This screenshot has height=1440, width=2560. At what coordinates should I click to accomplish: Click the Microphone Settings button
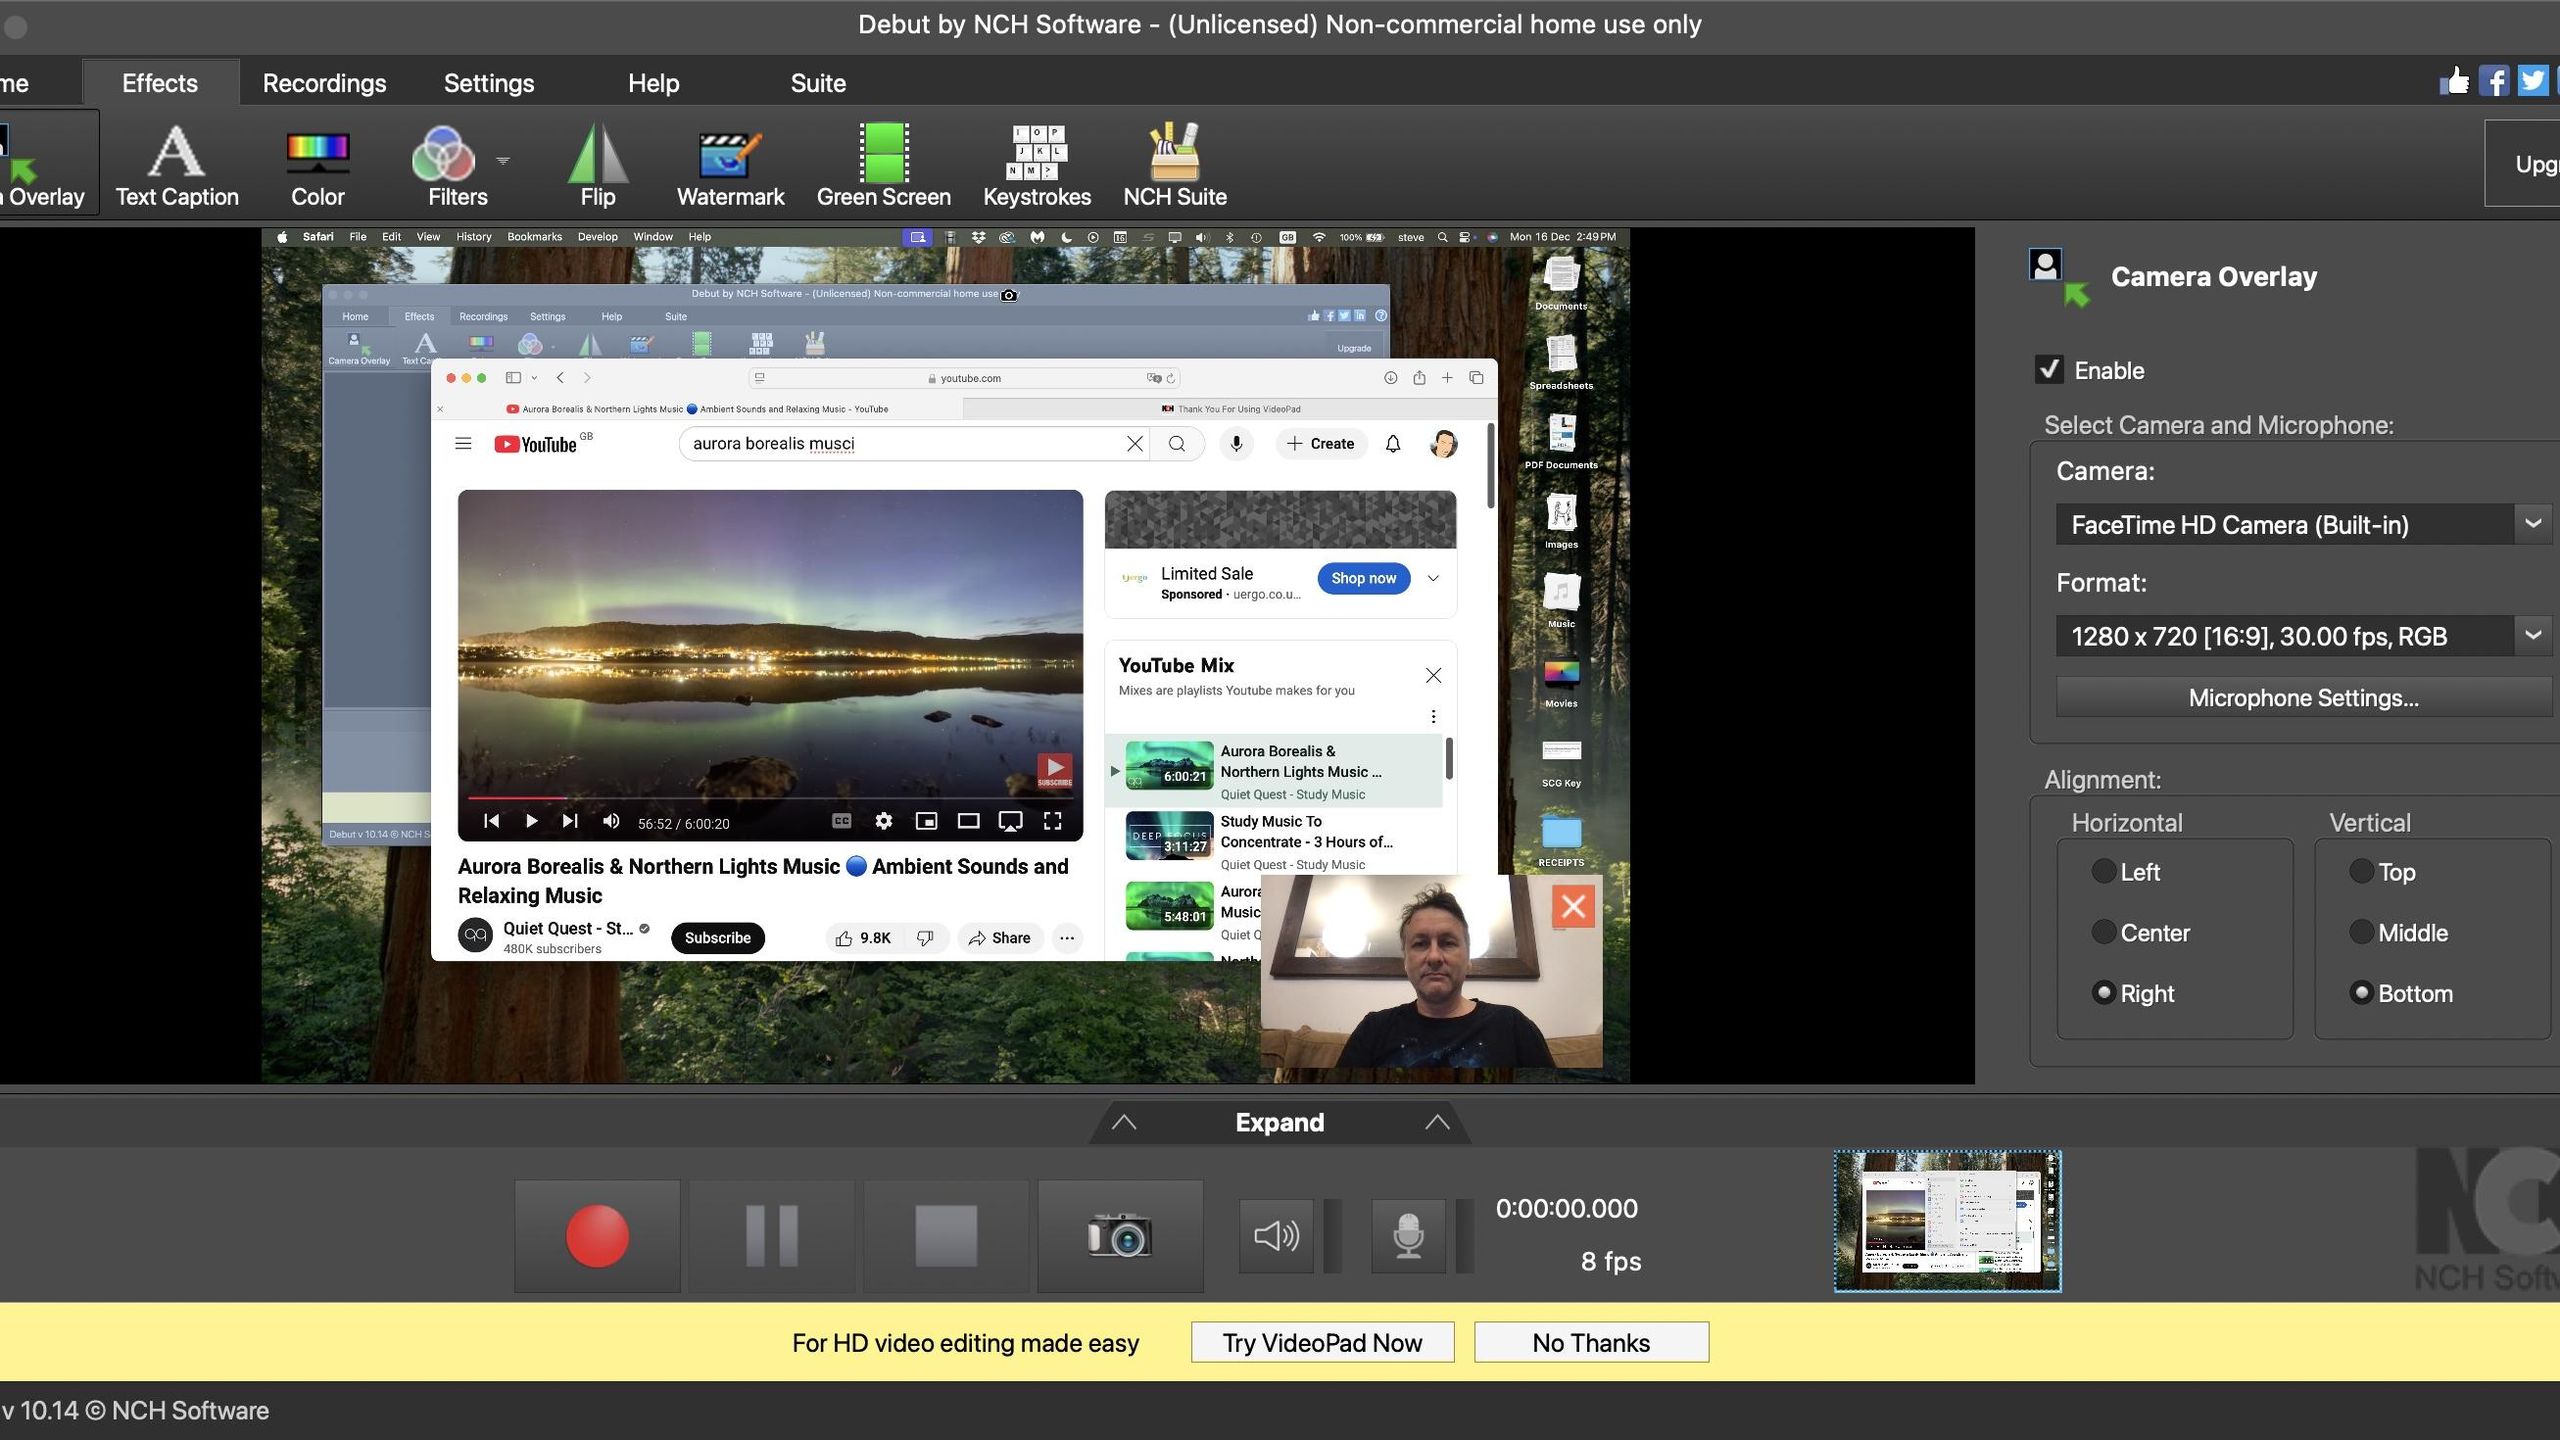2302,697
